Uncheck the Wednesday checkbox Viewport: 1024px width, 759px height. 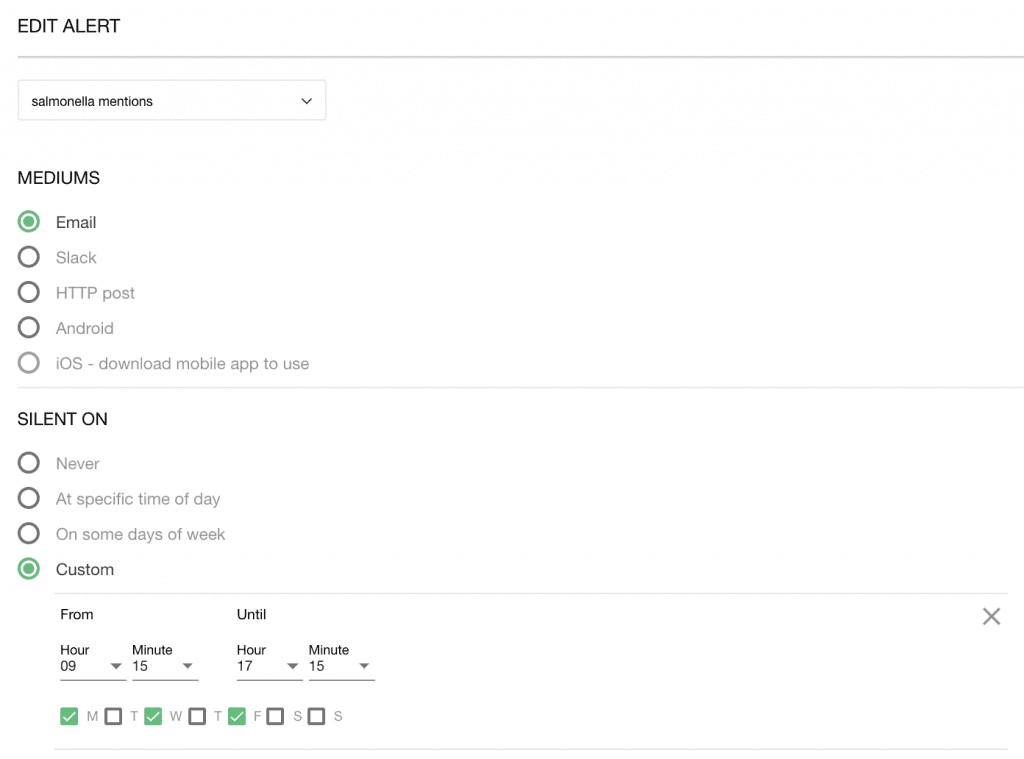coord(153,716)
